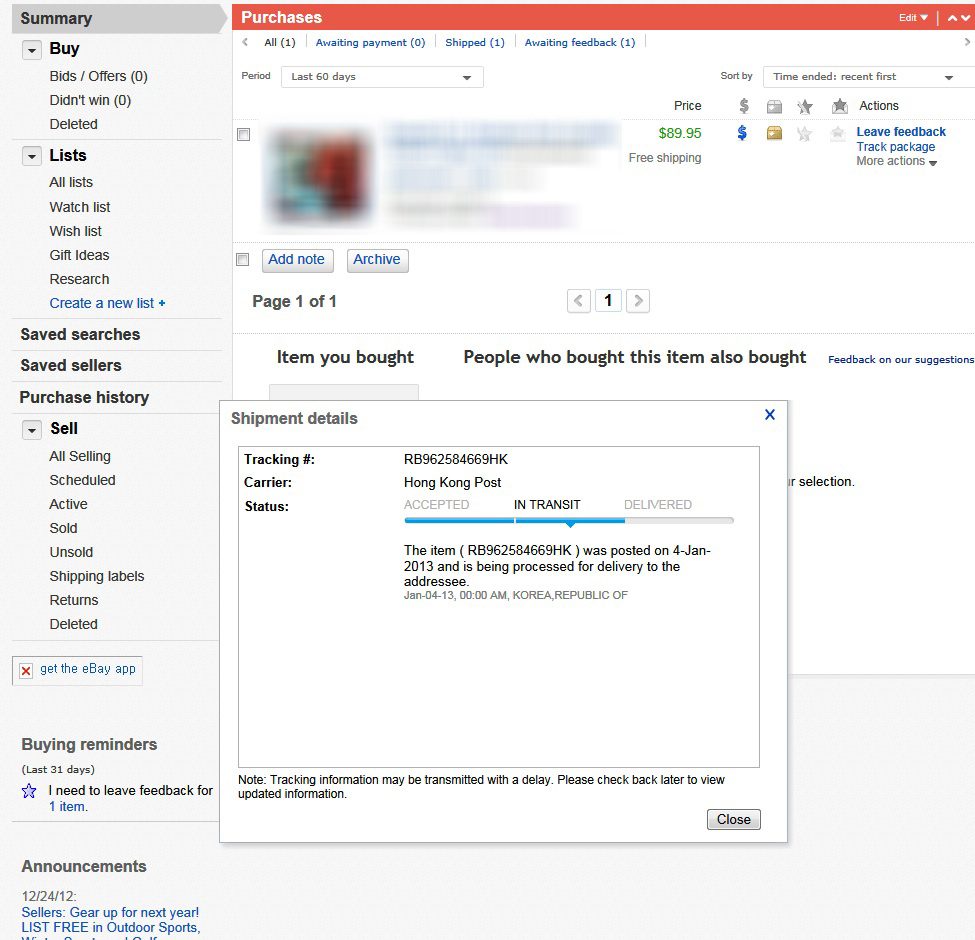Click page number 1 box
The width and height of the screenshot is (975, 940).
608,301
